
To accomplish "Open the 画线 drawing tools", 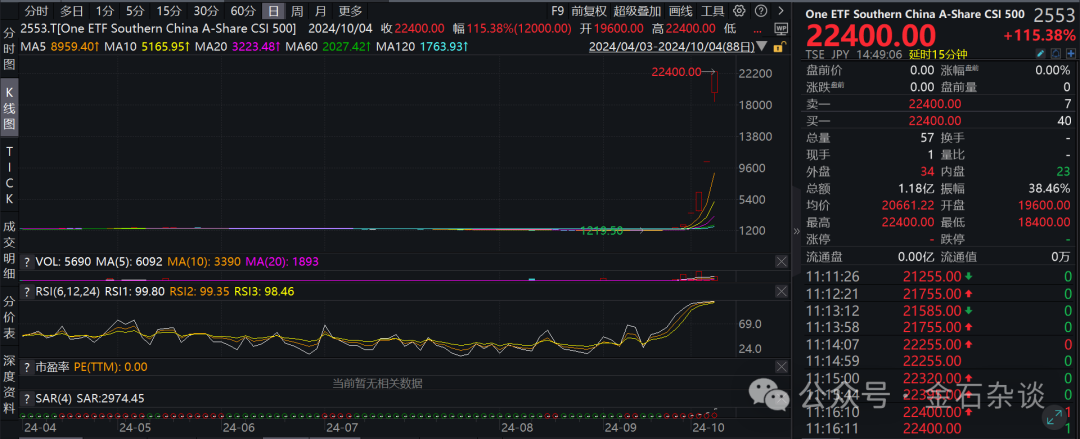I will point(681,10).
